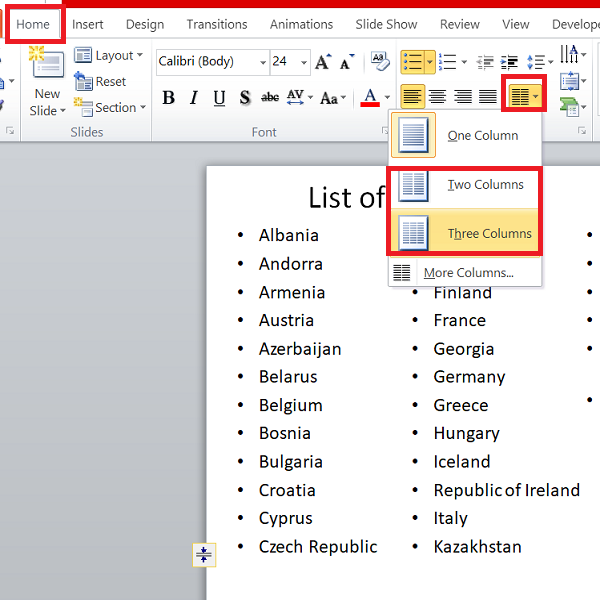The height and width of the screenshot is (600, 600).
Task: Click the Grow Font icon
Action: (x=323, y=62)
